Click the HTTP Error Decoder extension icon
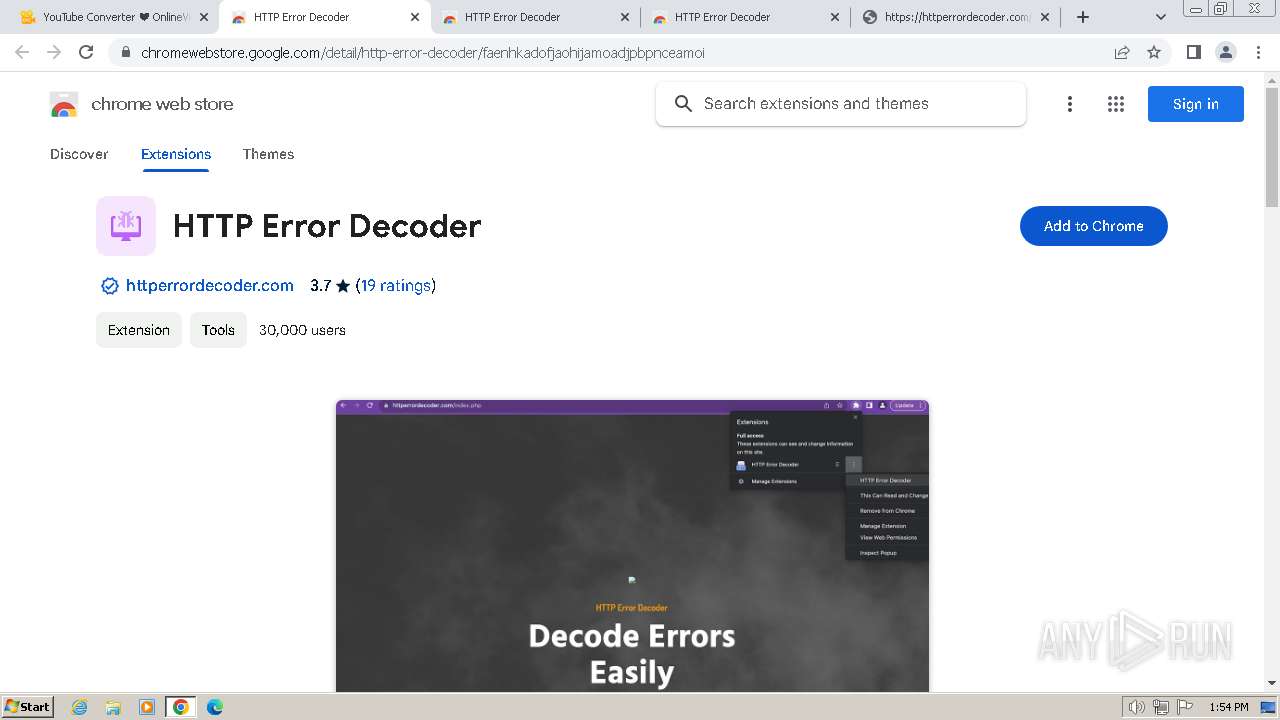This screenshot has height=720, width=1280. pos(126,226)
